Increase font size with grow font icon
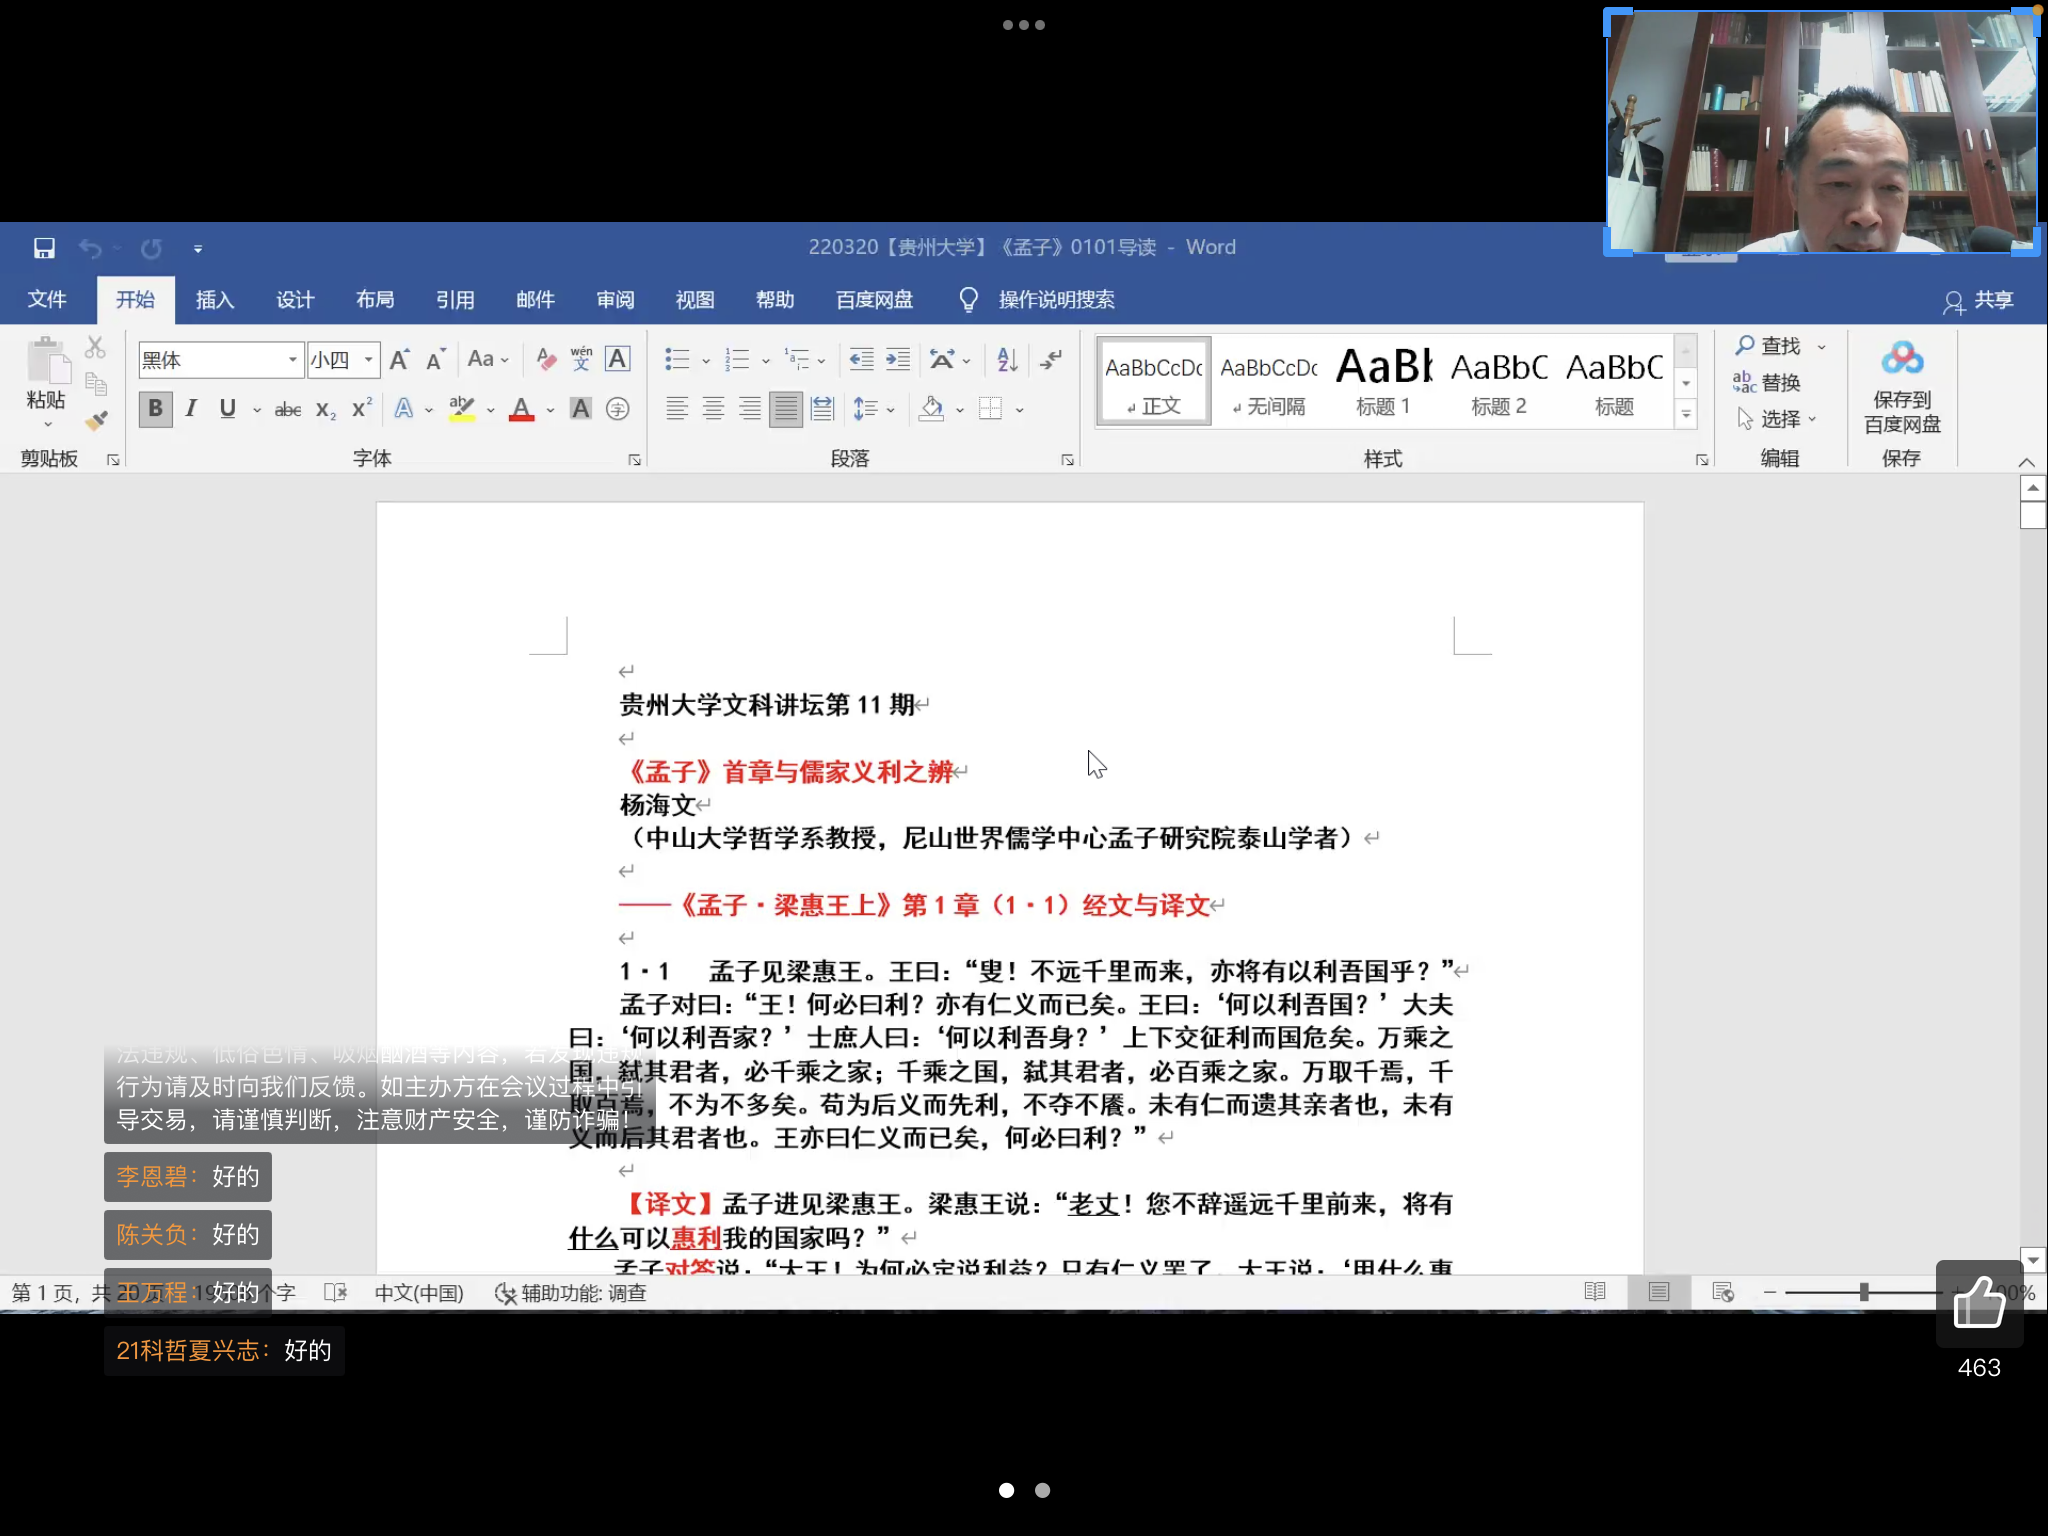2048x1536 pixels. pos(399,360)
